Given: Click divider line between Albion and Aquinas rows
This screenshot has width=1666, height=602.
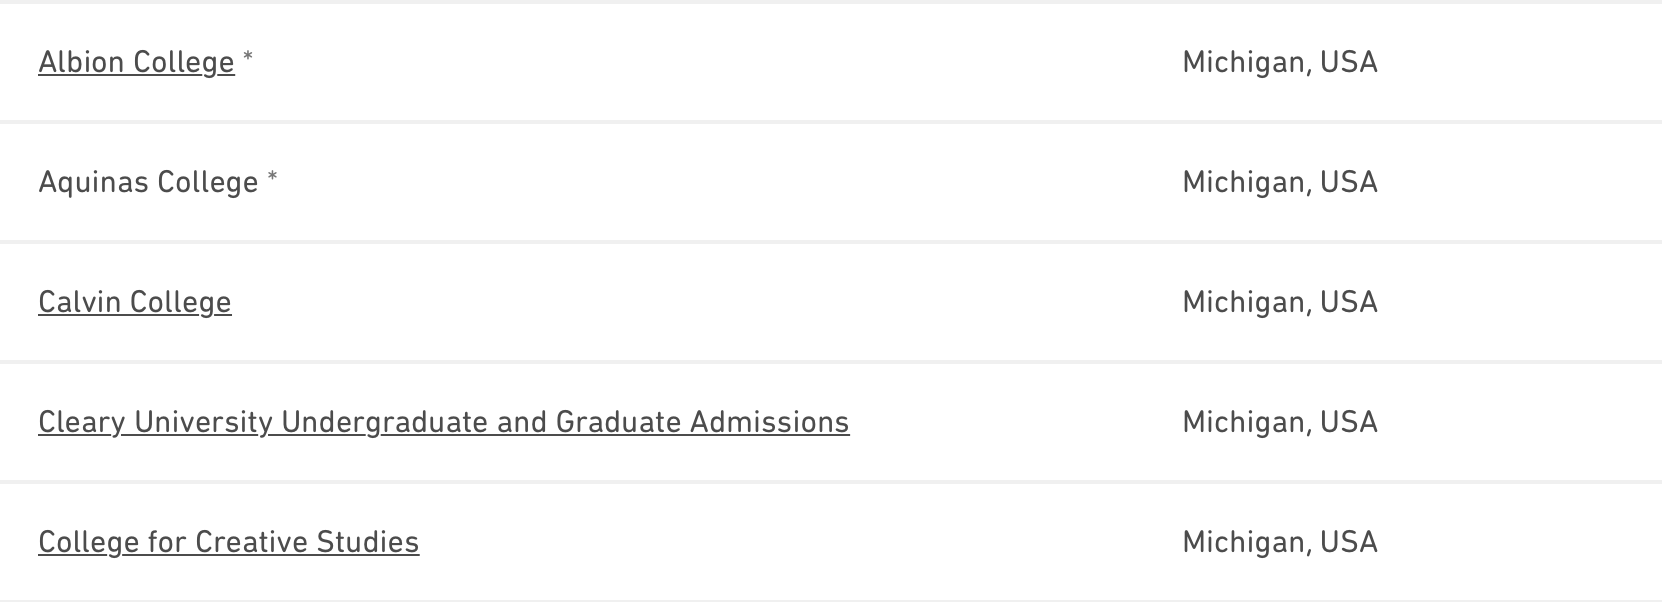Looking at the screenshot, I should (x=831, y=122).
